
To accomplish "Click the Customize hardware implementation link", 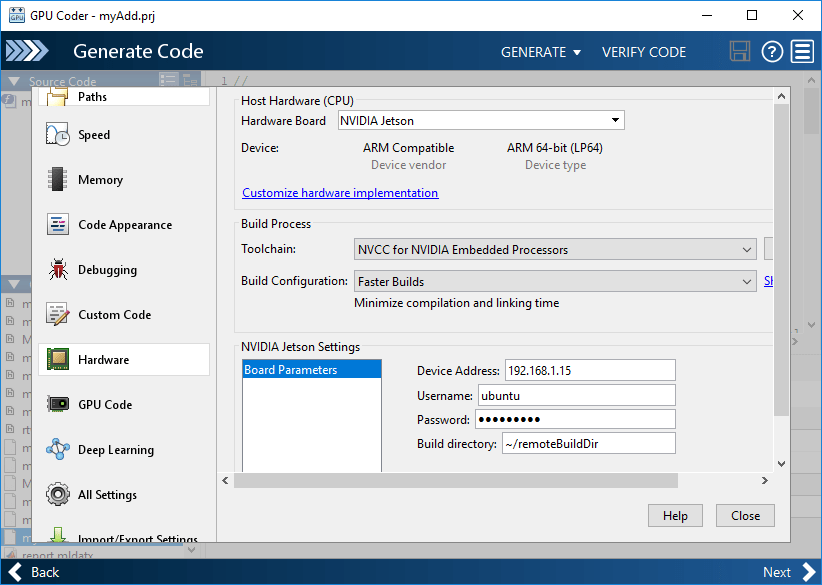I will 340,192.
